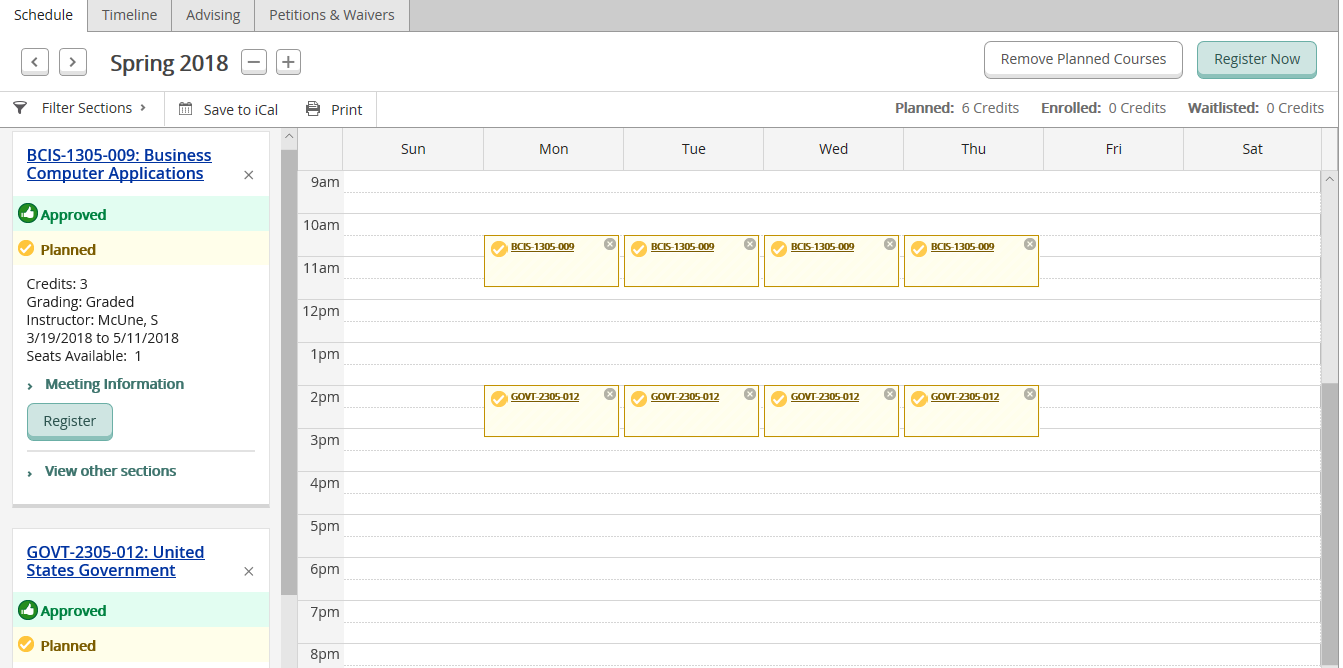Screen dimensions: 1343x668
Task: Click the Mon column header
Action: 553,149
